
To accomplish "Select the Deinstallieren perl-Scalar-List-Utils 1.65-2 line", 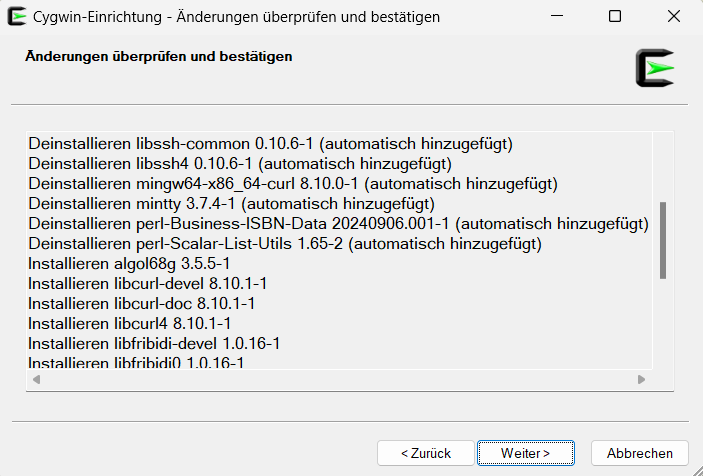I will pyautogui.click(x=285, y=244).
